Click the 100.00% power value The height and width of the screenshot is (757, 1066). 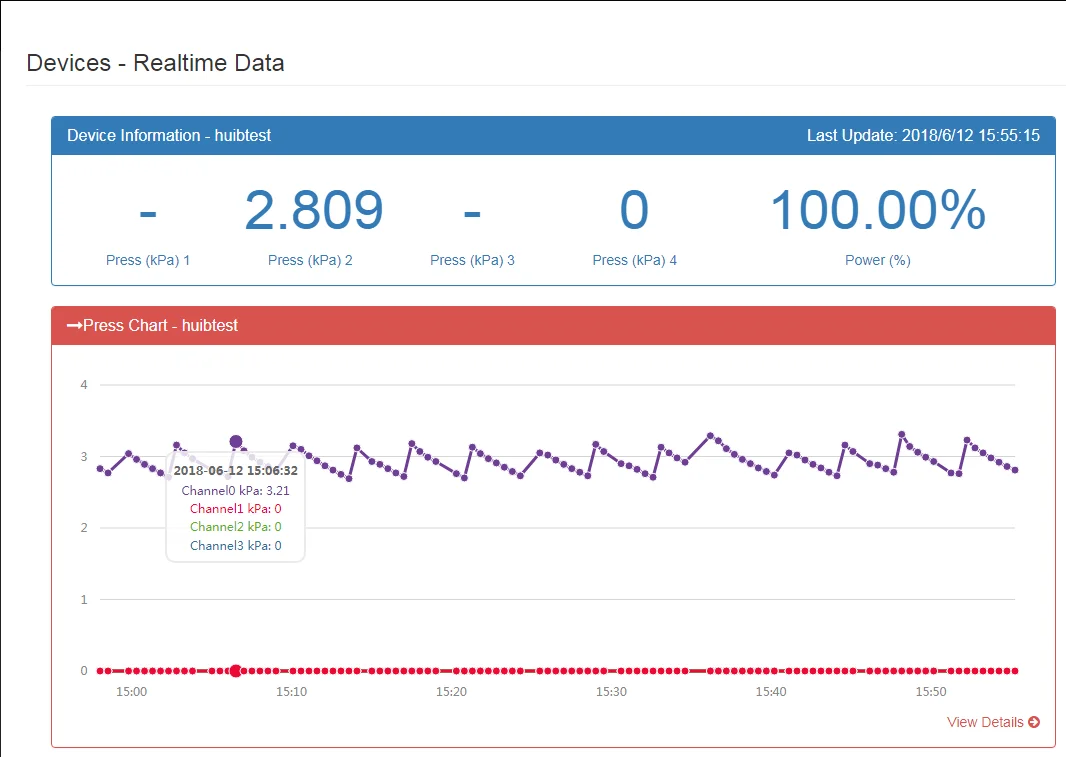pyautogui.click(x=877, y=210)
